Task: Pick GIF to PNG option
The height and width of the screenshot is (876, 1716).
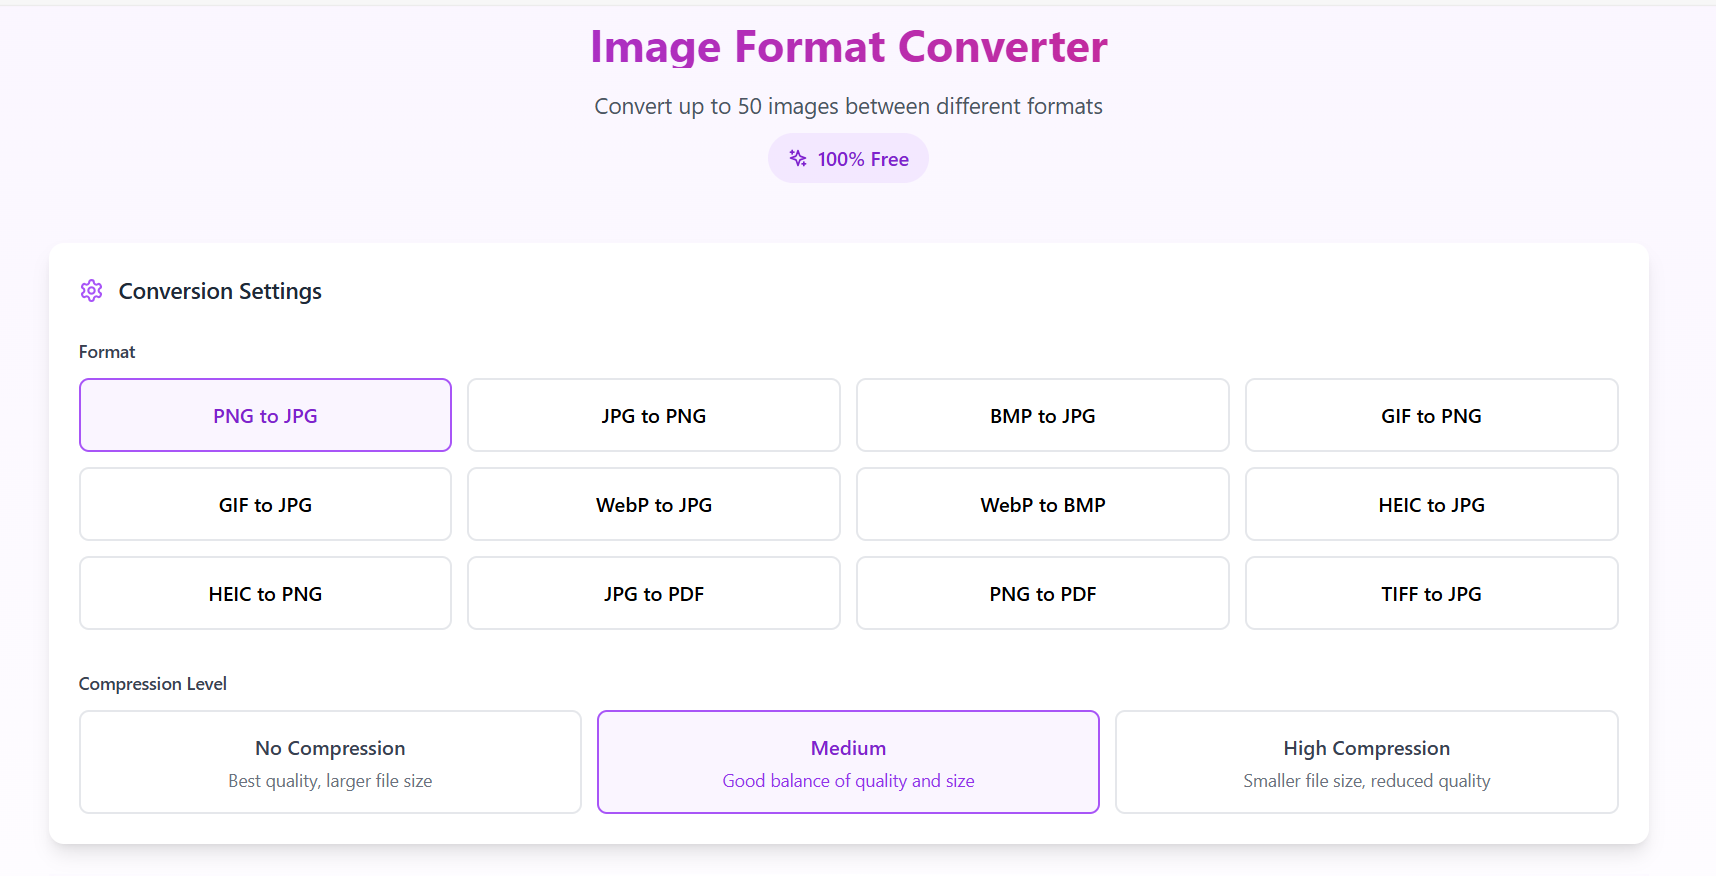Action: click(x=1431, y=415)
